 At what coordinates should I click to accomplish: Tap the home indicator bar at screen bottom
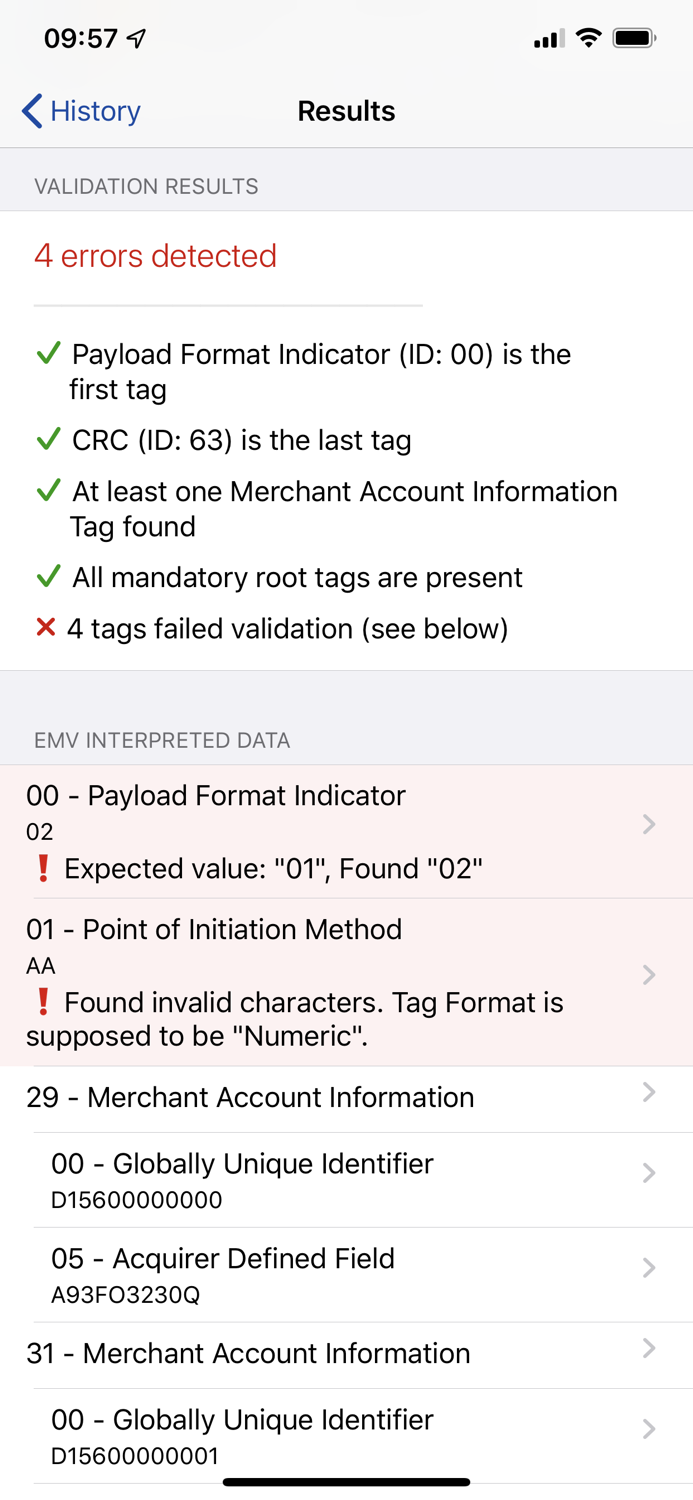point(346,1482)
